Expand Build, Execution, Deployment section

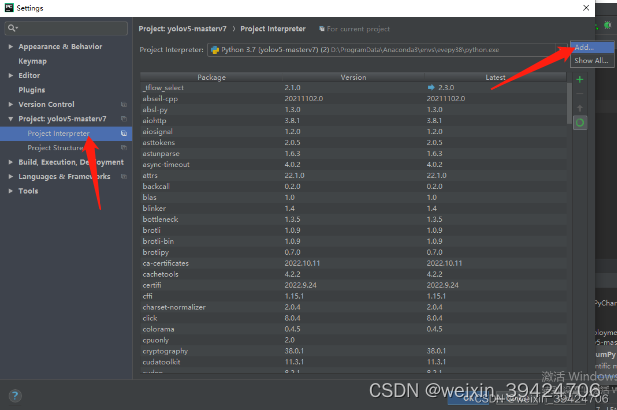(x=11, y=162)
